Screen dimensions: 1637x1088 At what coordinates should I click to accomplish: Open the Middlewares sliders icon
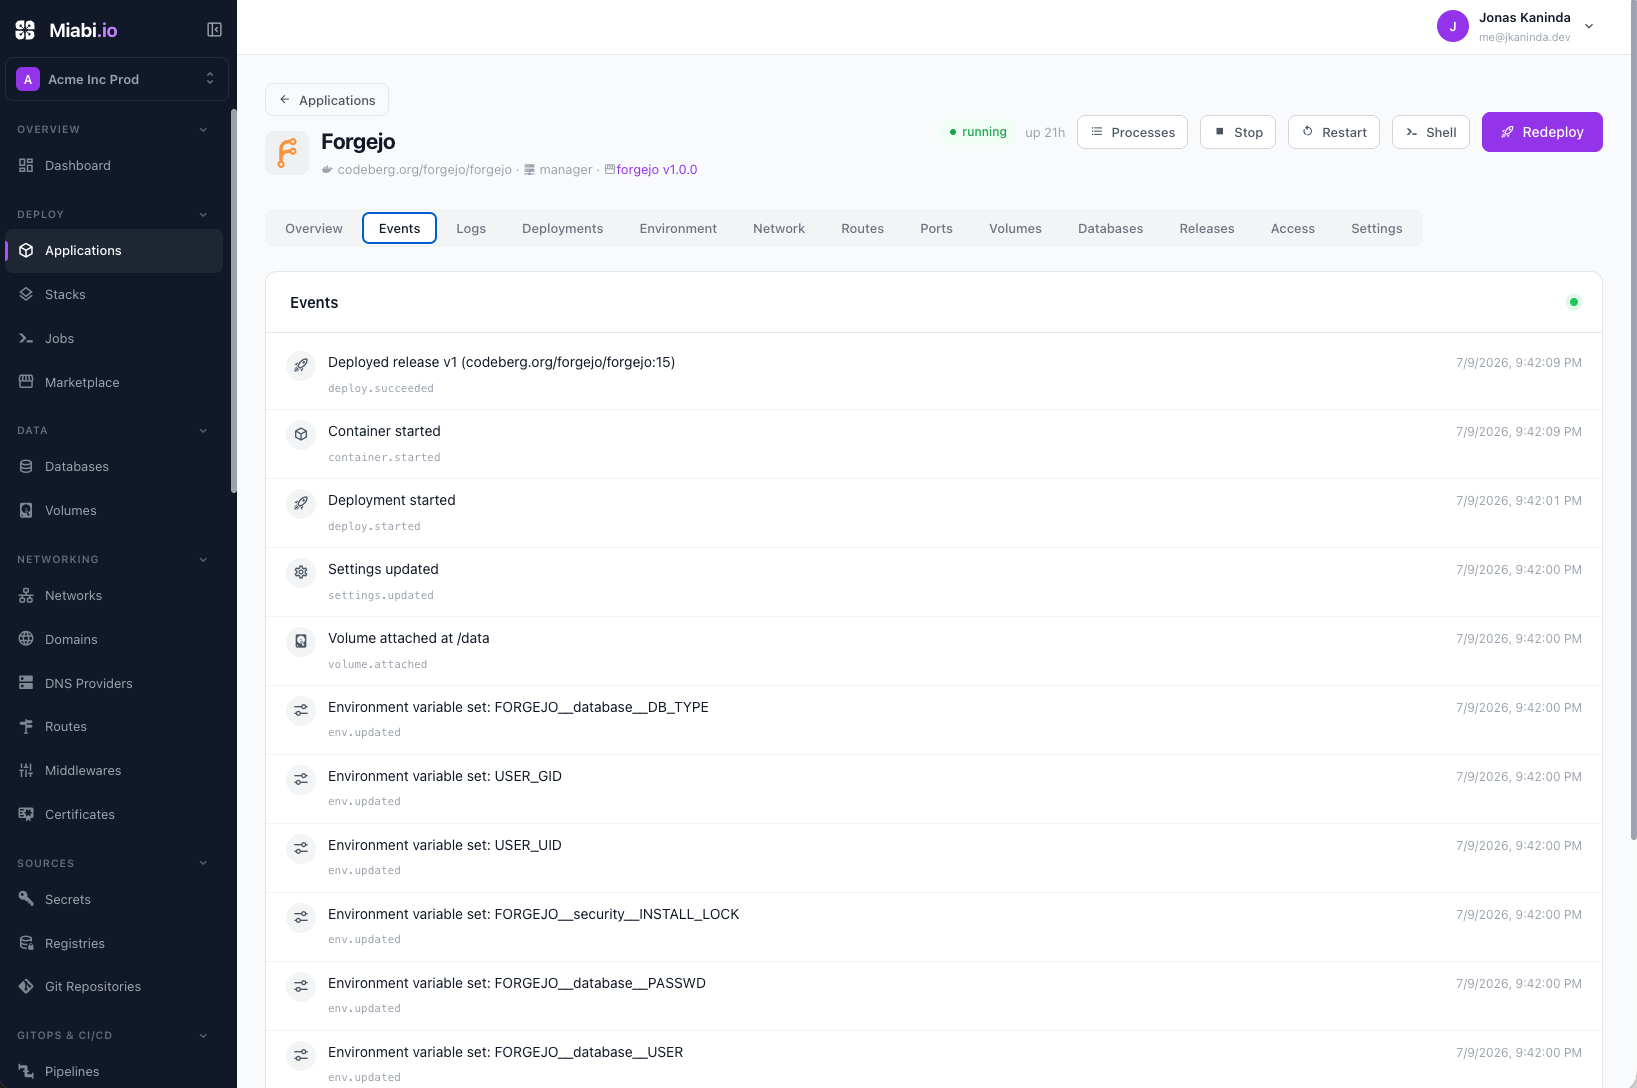[26, 770]
